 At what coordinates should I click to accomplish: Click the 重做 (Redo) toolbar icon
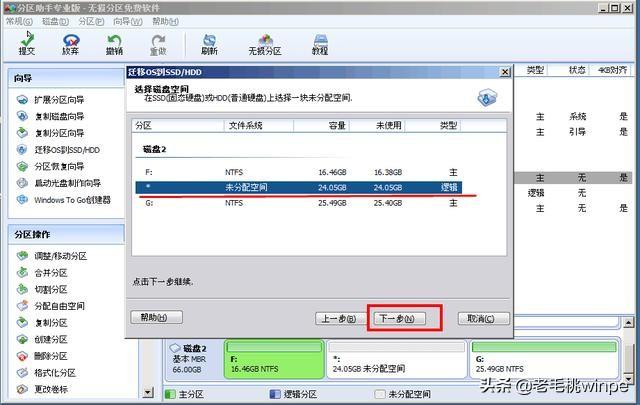pyautogui.click(x=158, y=44)
